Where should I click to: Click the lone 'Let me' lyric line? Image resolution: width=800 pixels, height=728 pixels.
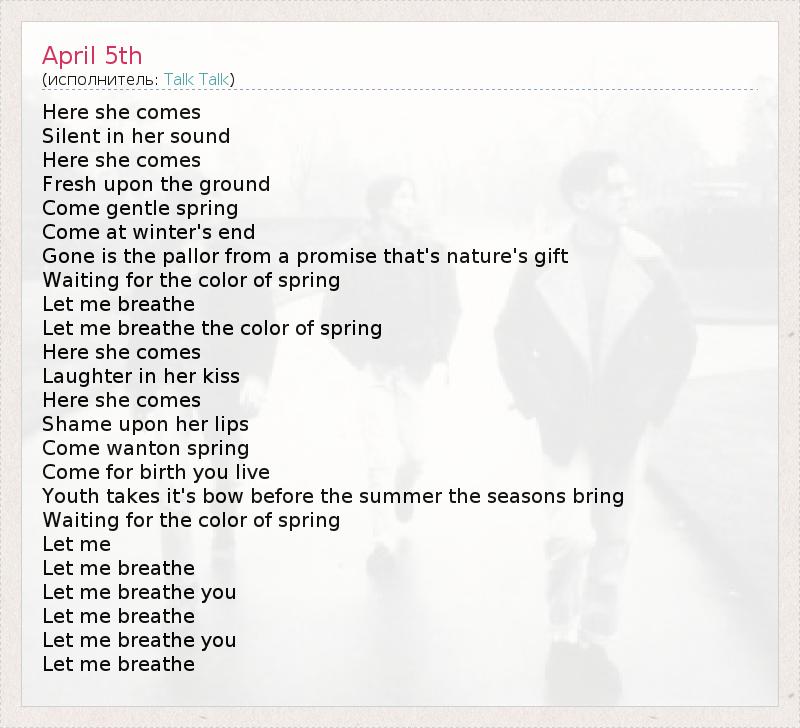coord(76,544)
